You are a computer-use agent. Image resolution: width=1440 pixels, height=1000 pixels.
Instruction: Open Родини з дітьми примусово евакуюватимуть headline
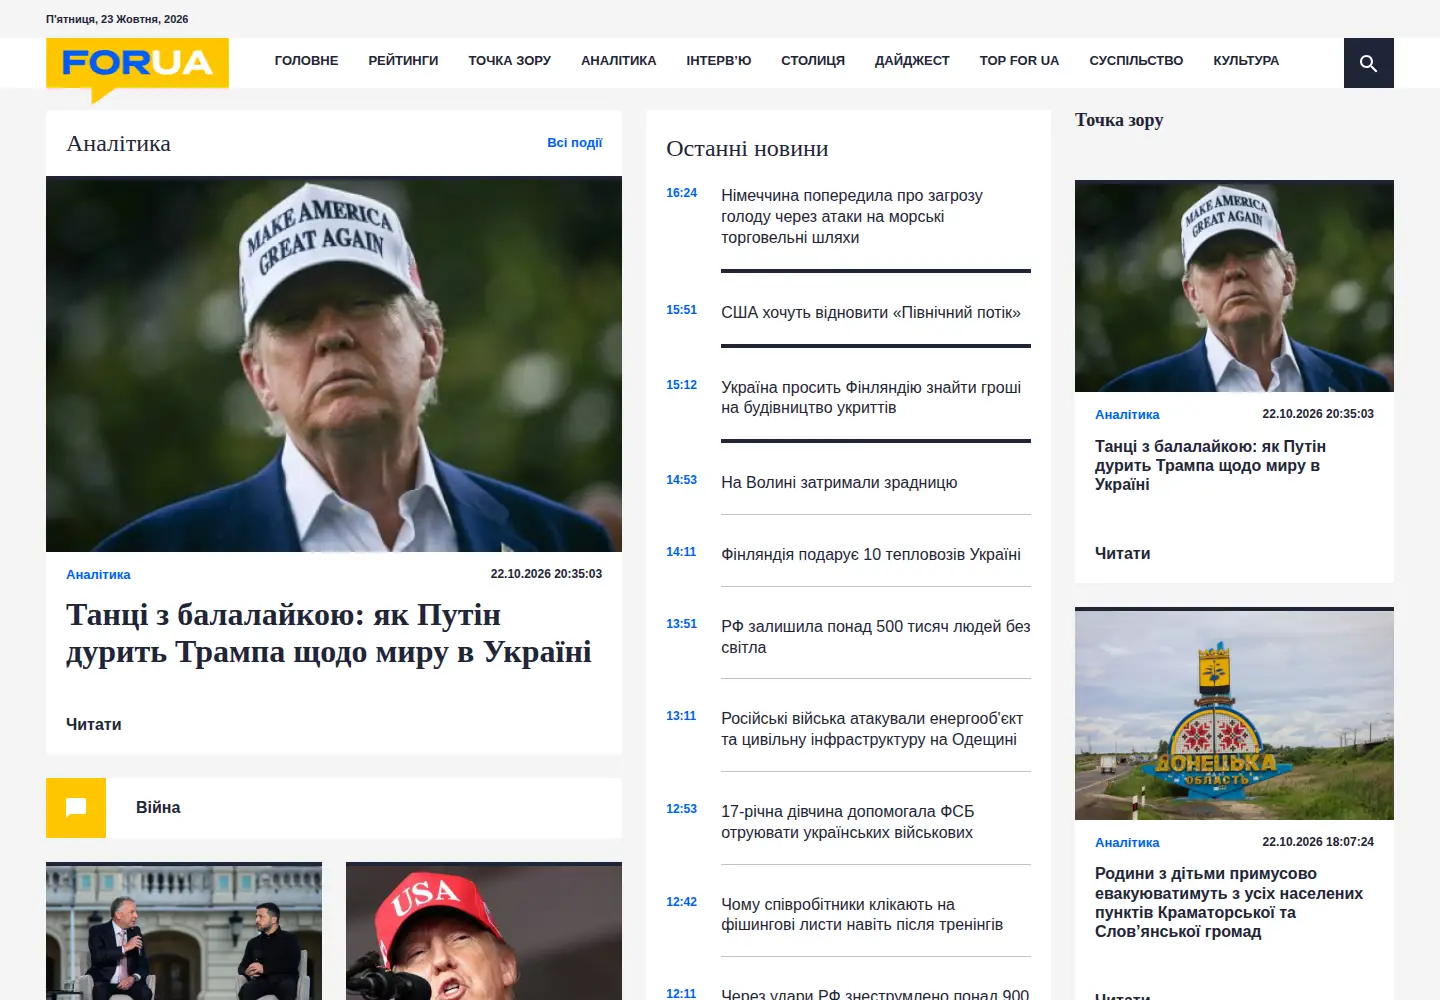(1229, 903)
